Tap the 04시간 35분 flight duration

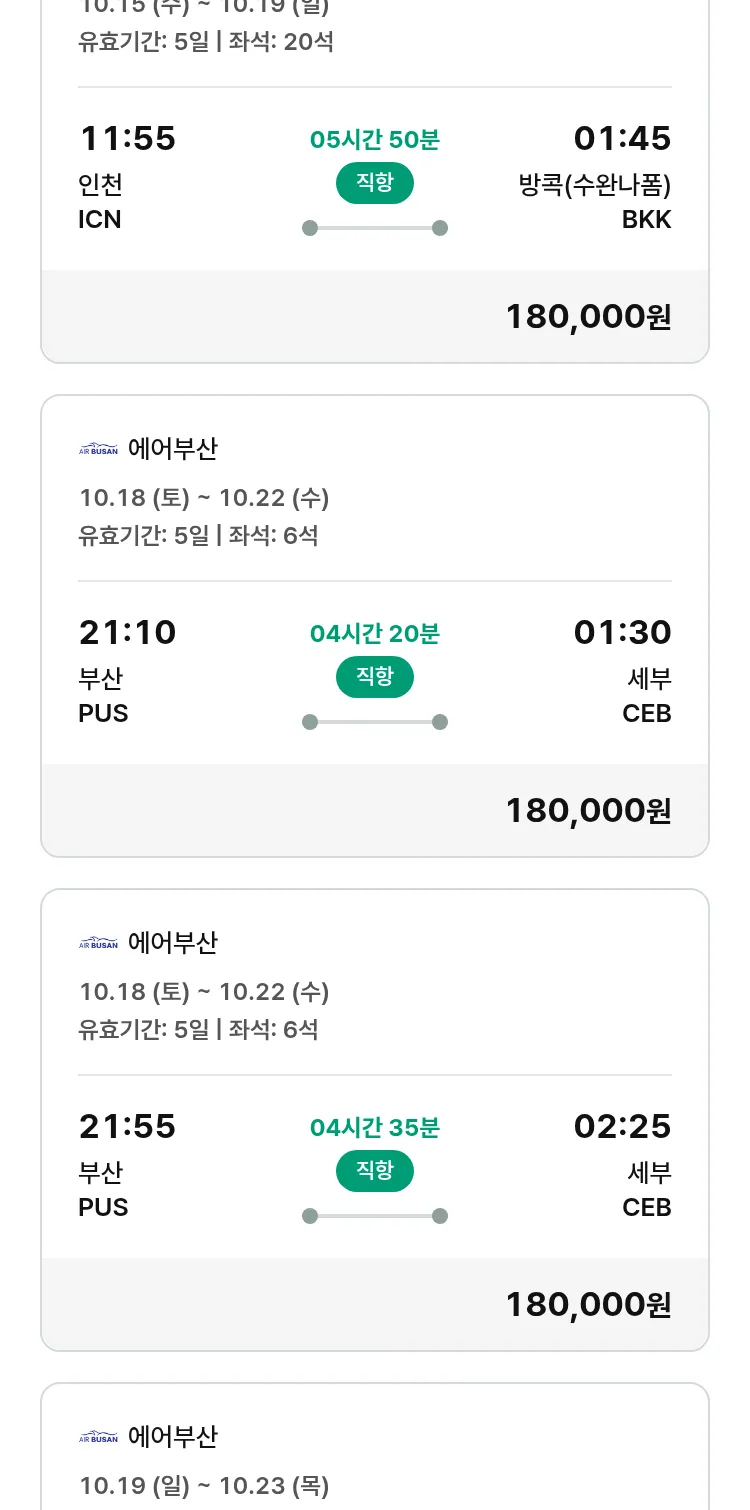coord(374,1128)
